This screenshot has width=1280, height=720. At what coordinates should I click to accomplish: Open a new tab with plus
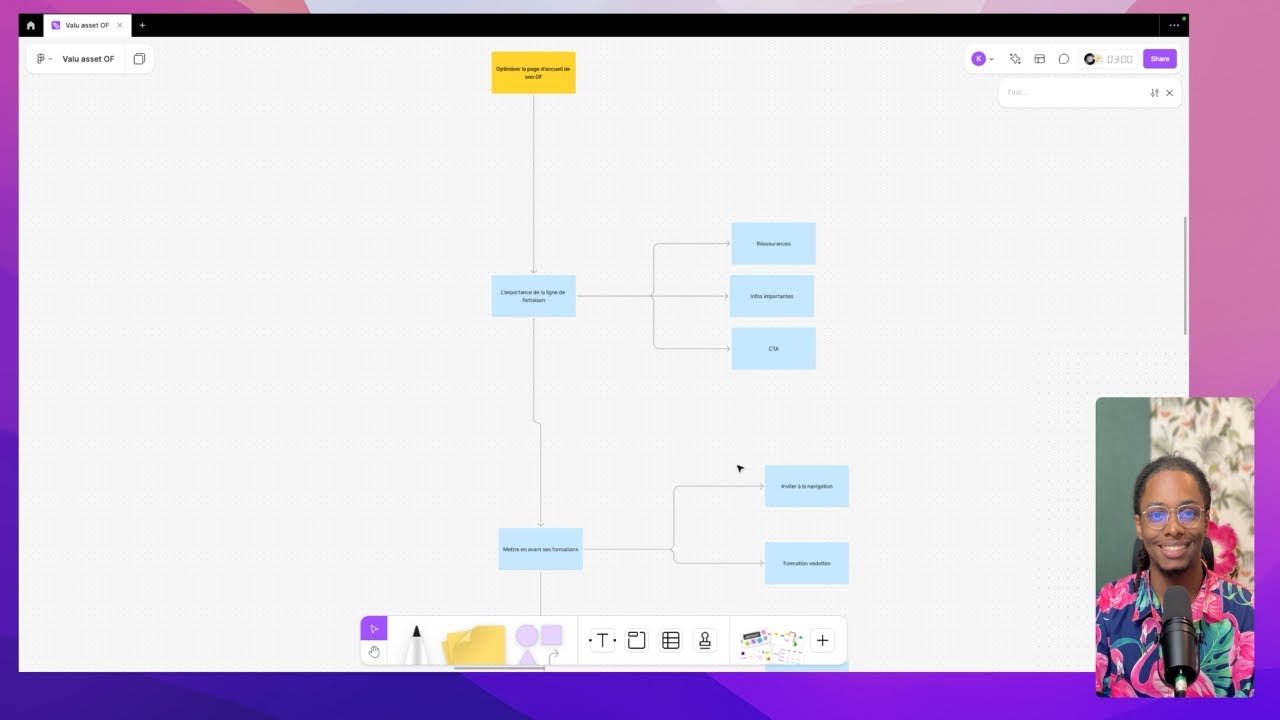tap(142, 25)
